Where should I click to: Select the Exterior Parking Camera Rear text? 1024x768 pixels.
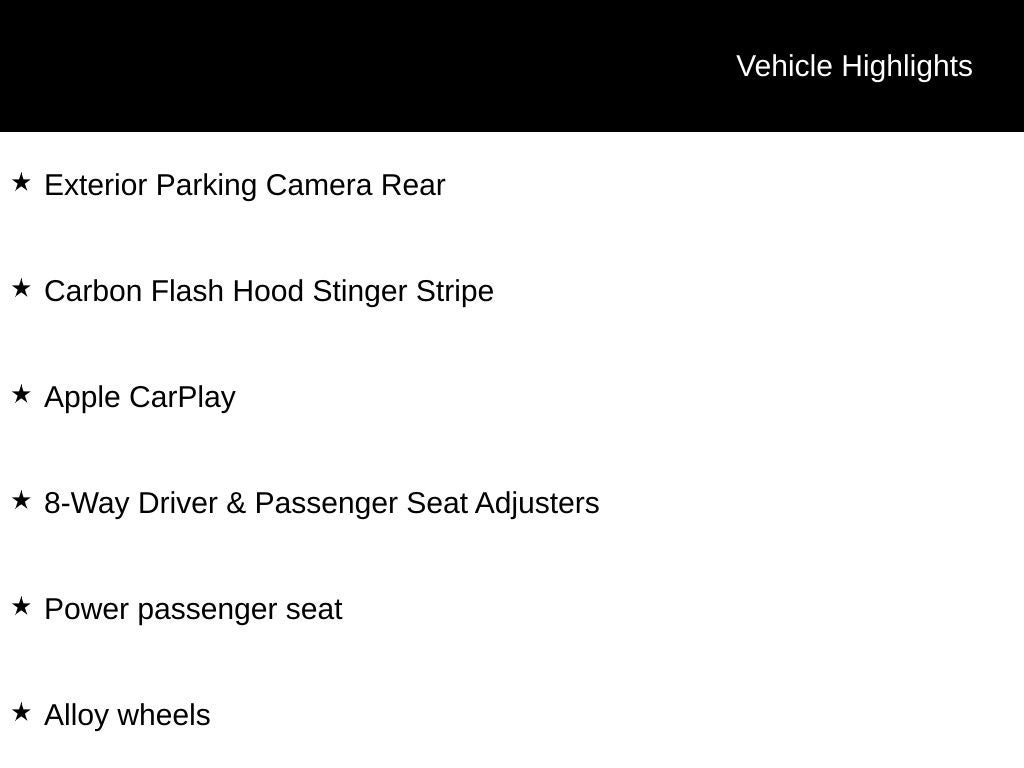244,186
